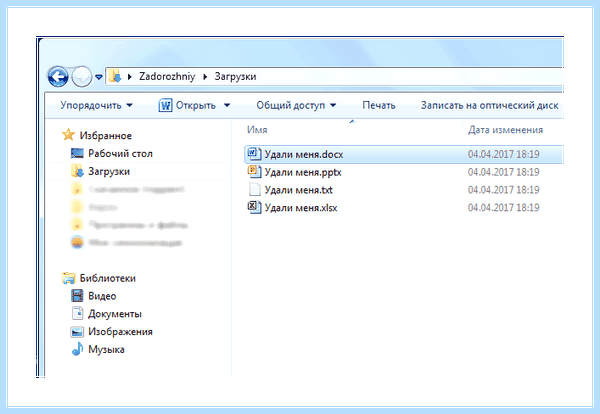Click the blank icon of Удали меня.txt
600x414 pixels.
[254, 190]
